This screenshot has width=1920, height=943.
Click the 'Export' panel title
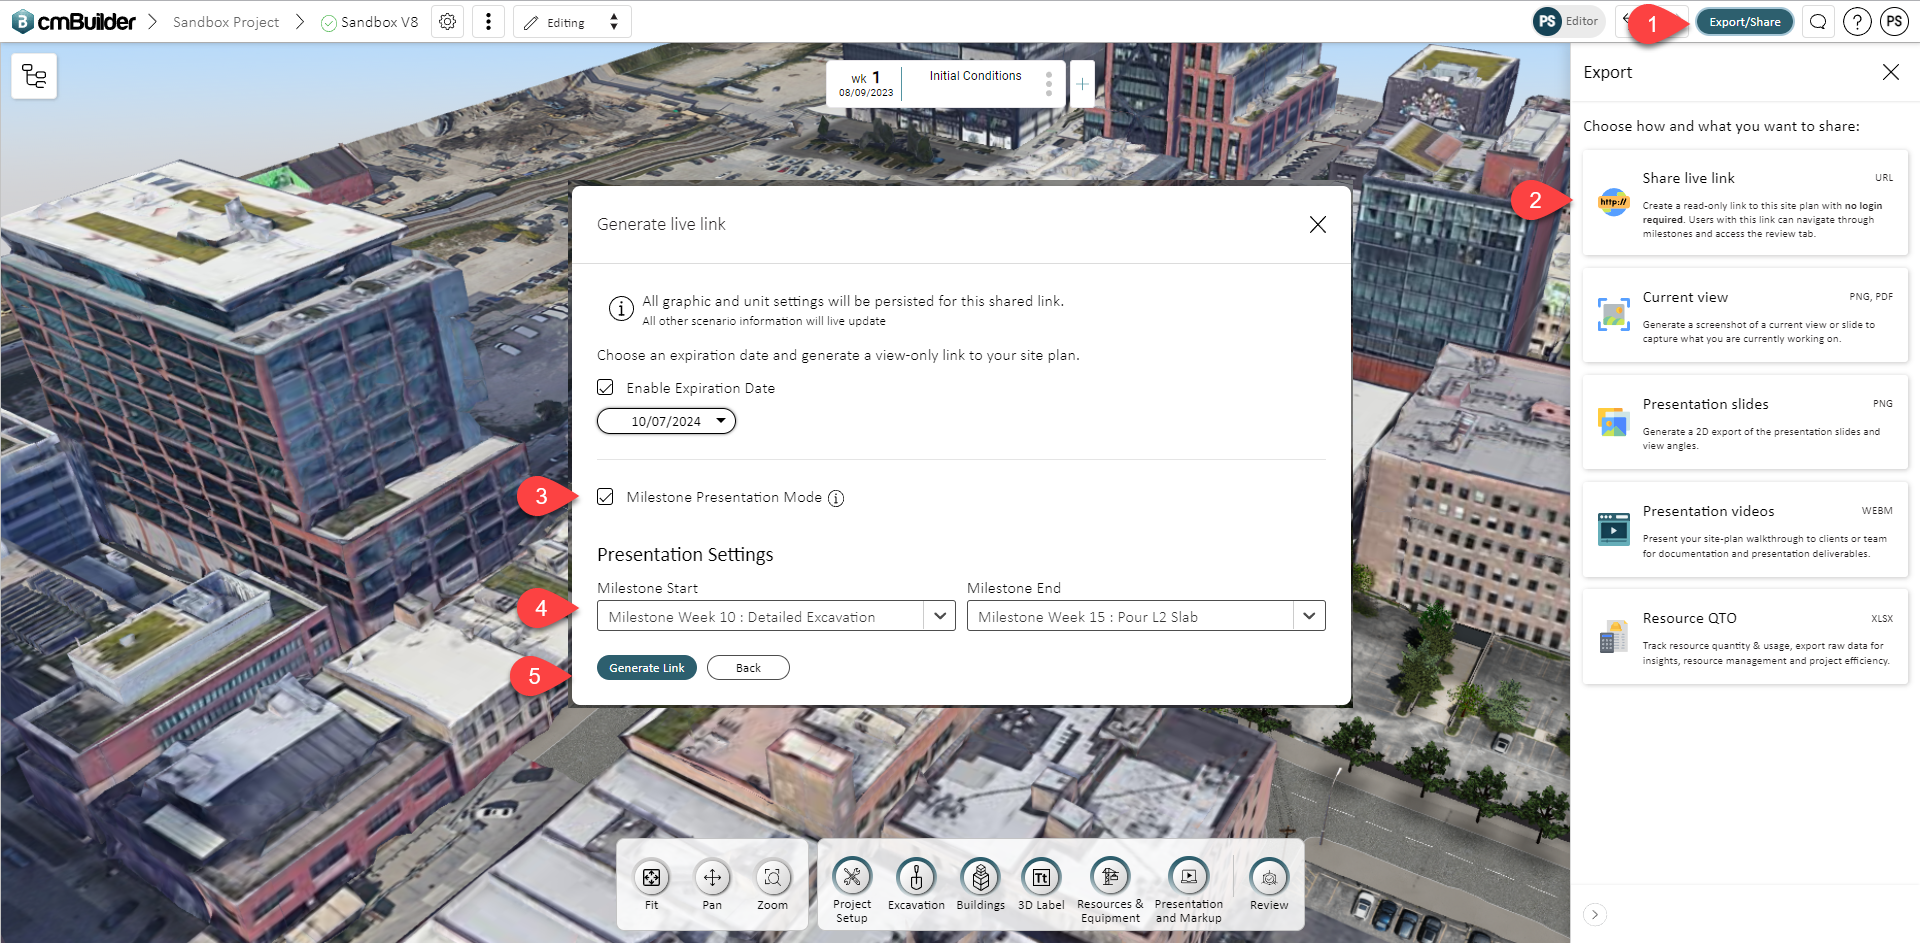pos(1607,72)
